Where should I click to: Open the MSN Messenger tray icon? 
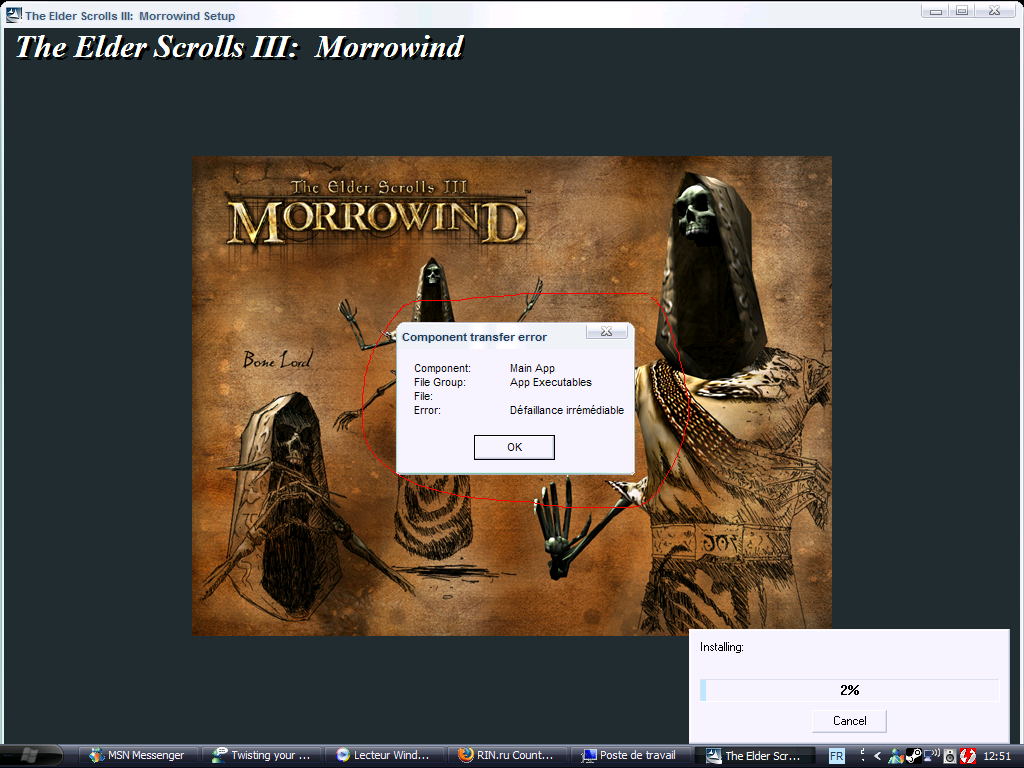[895, 756]
